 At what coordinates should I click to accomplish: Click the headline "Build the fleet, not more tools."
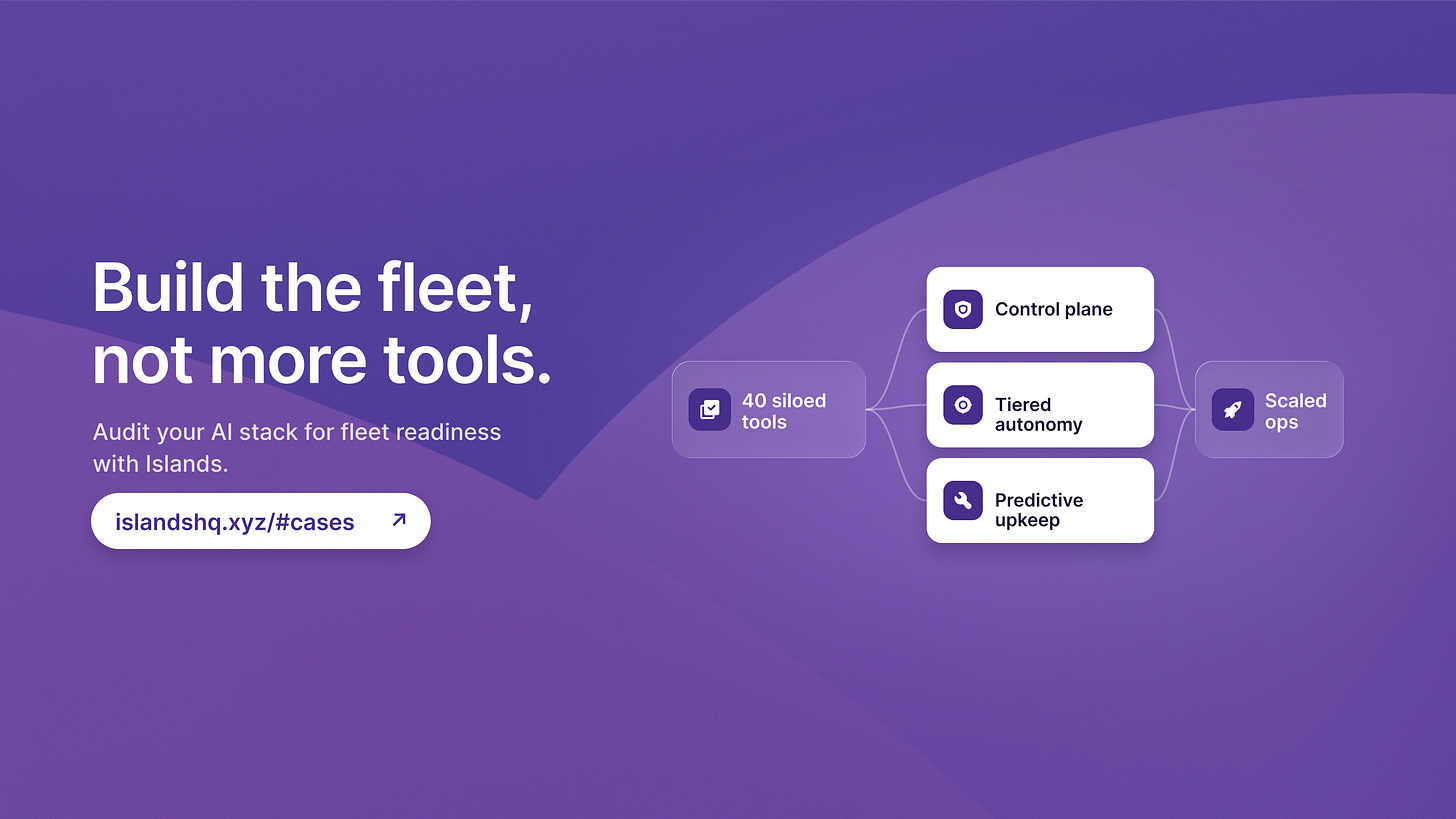tap(322, 323)
